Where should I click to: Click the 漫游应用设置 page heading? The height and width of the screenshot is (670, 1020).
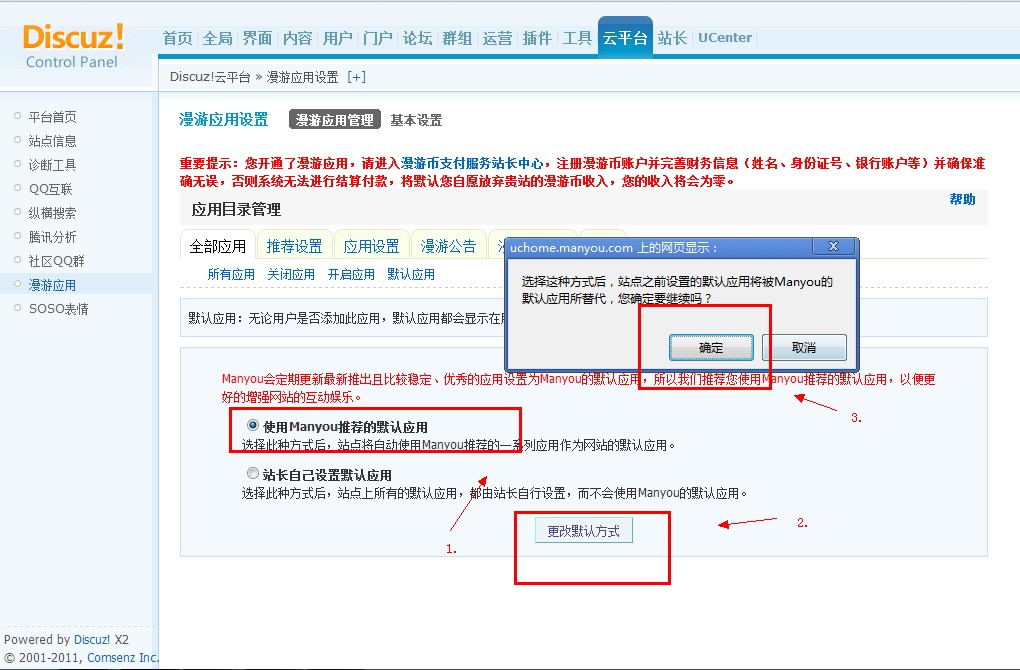[224, 120]
